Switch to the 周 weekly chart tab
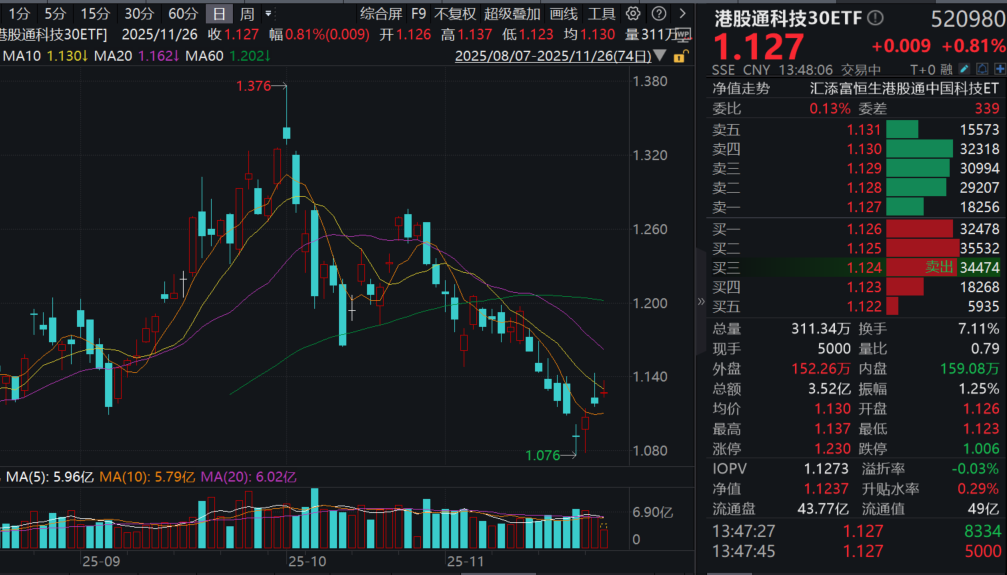The height and width of the screenshot is (575, 1007). (246, 14)
